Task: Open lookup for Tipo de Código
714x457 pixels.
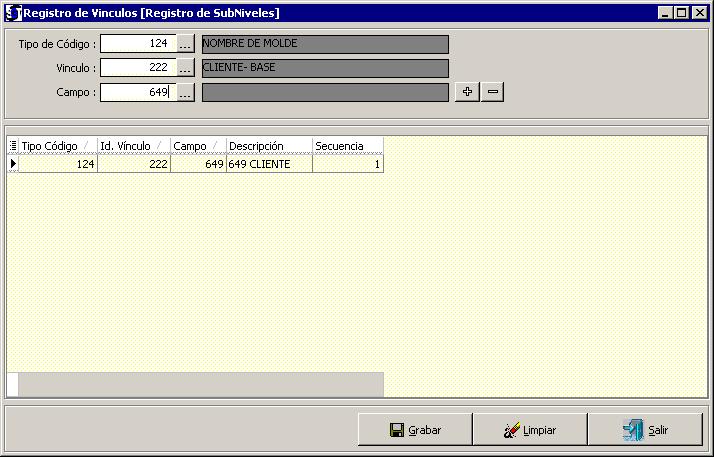Action: click(185, 44)
